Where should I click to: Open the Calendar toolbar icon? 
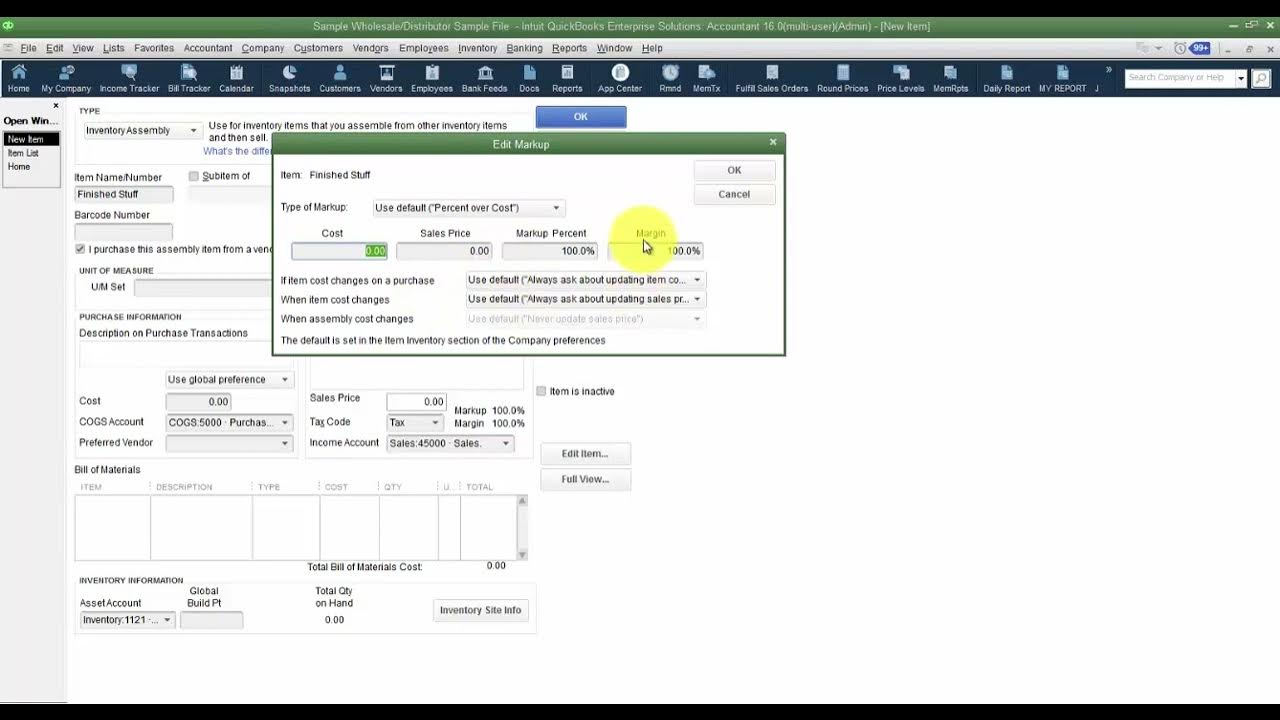[236, 79]
